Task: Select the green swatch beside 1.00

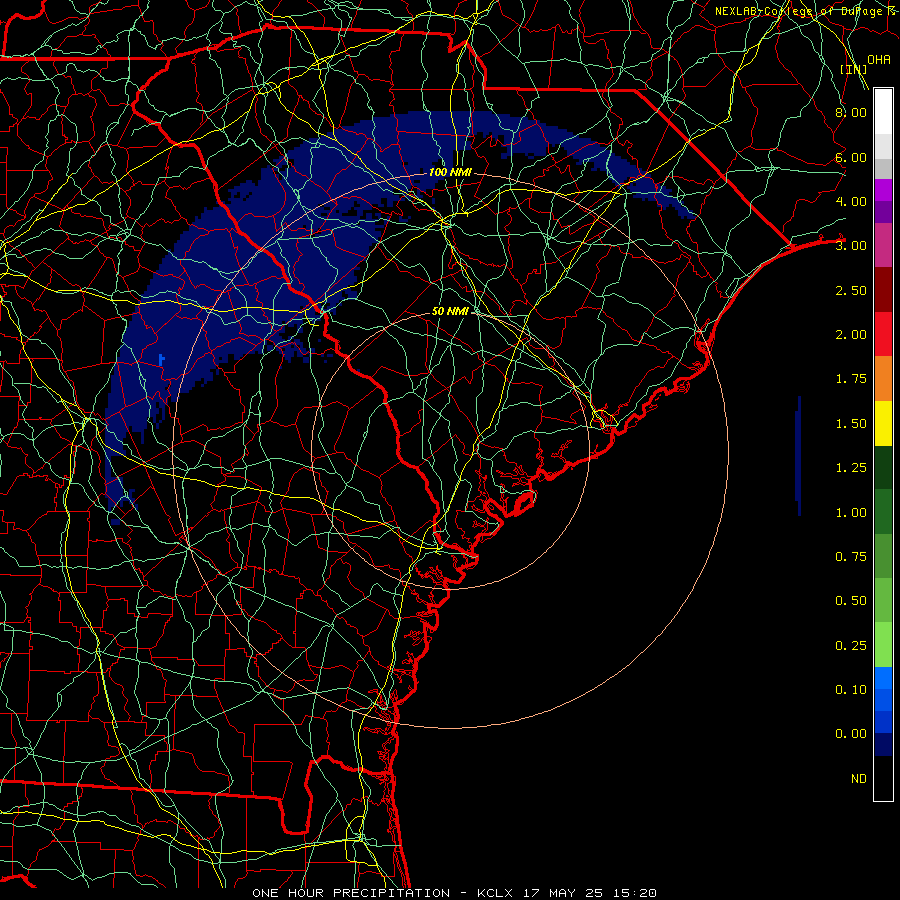Action: [883, 512]
